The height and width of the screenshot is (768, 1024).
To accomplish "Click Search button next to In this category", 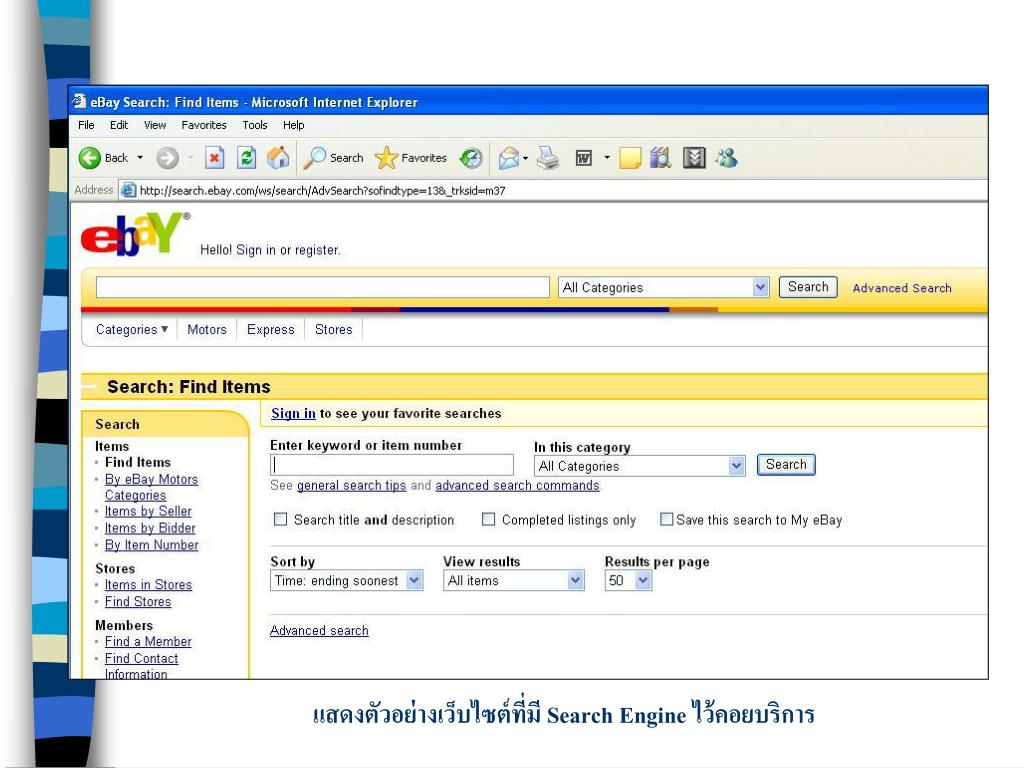I will pos(786,464).
